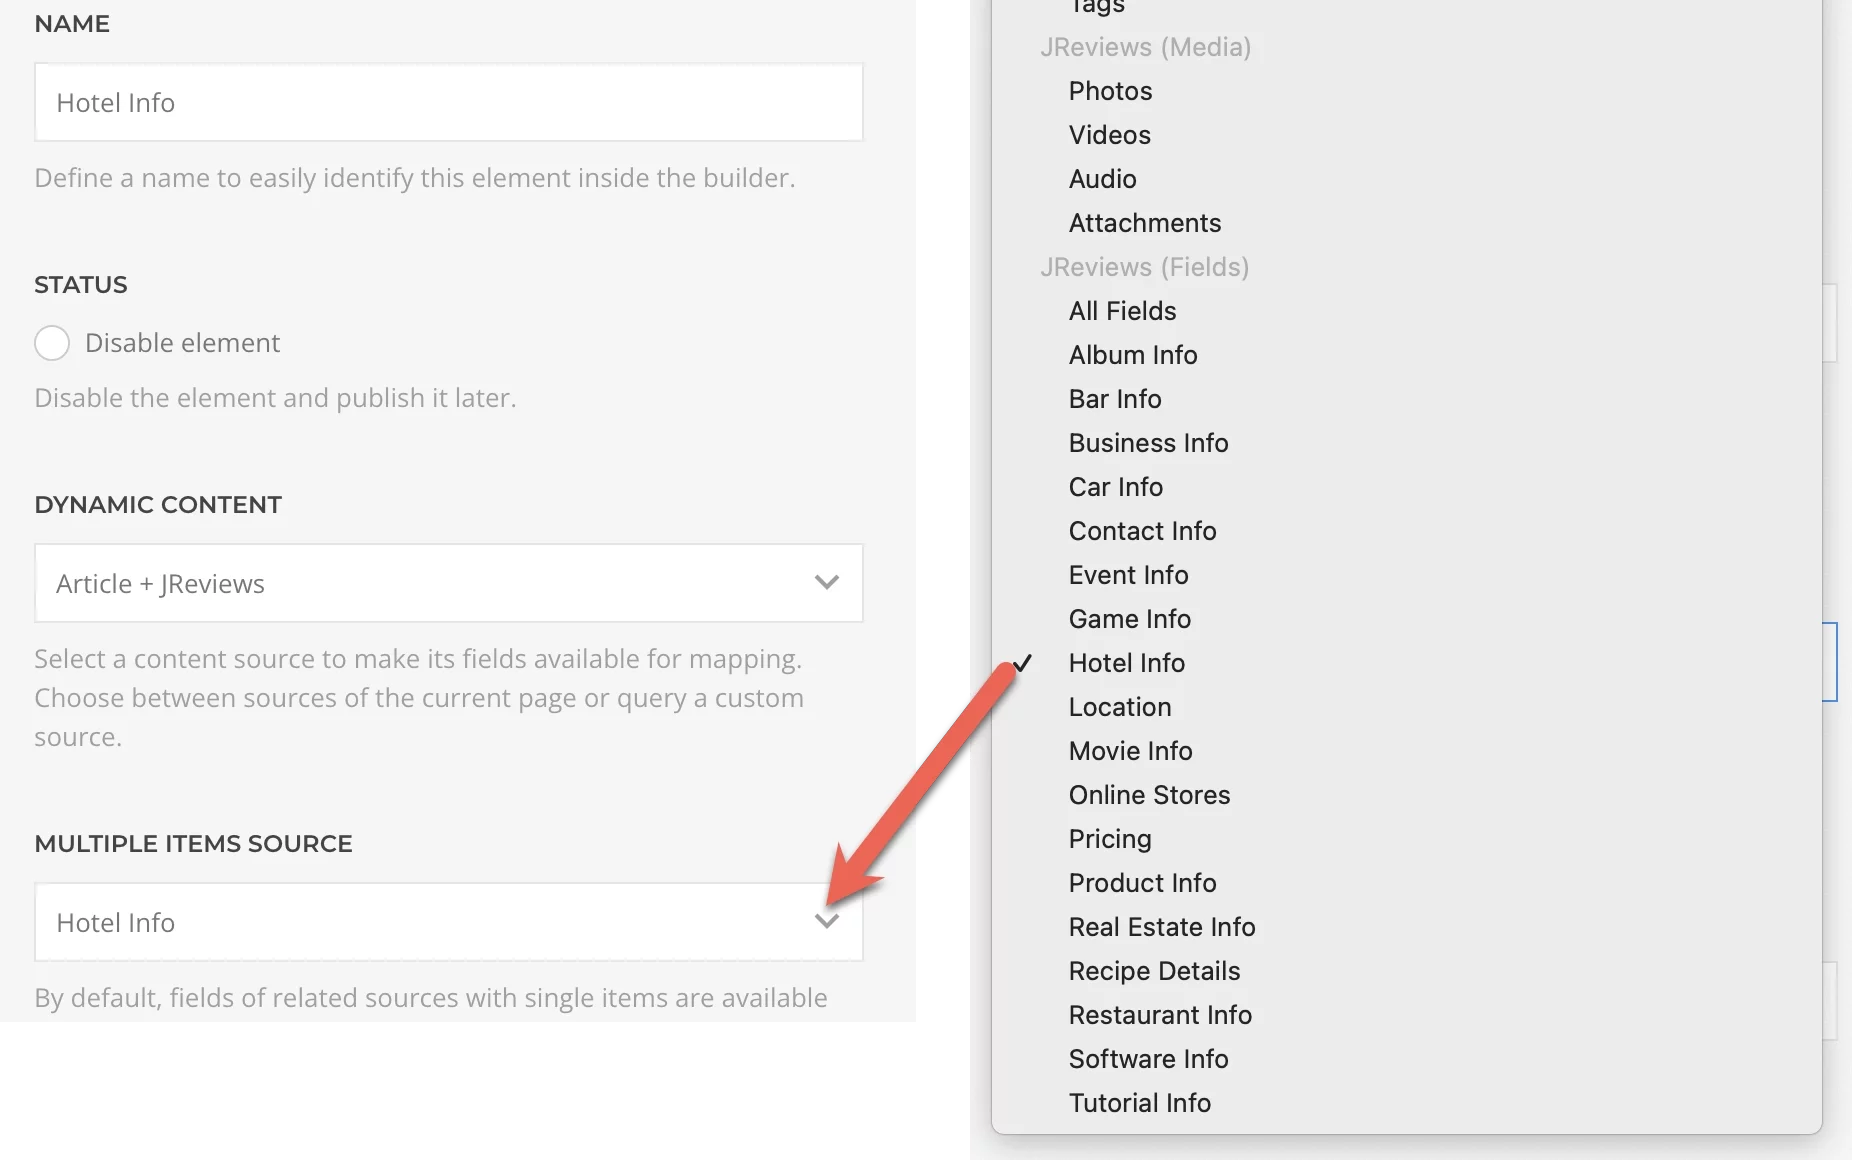Select the Audio option
1852x1160 pixels.
point(1102,179)
